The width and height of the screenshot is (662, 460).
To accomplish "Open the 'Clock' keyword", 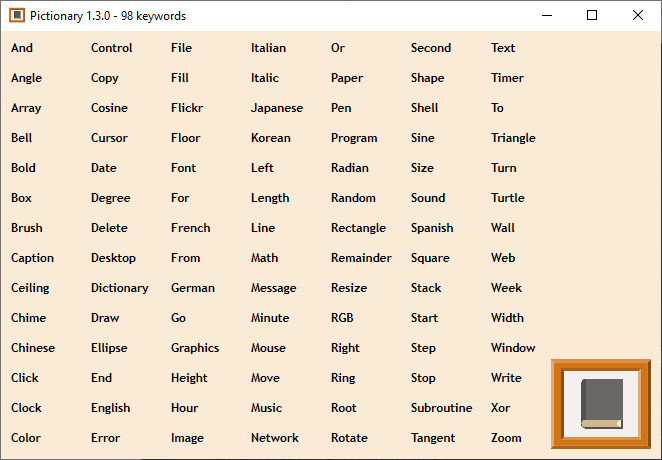I will 27,408.
